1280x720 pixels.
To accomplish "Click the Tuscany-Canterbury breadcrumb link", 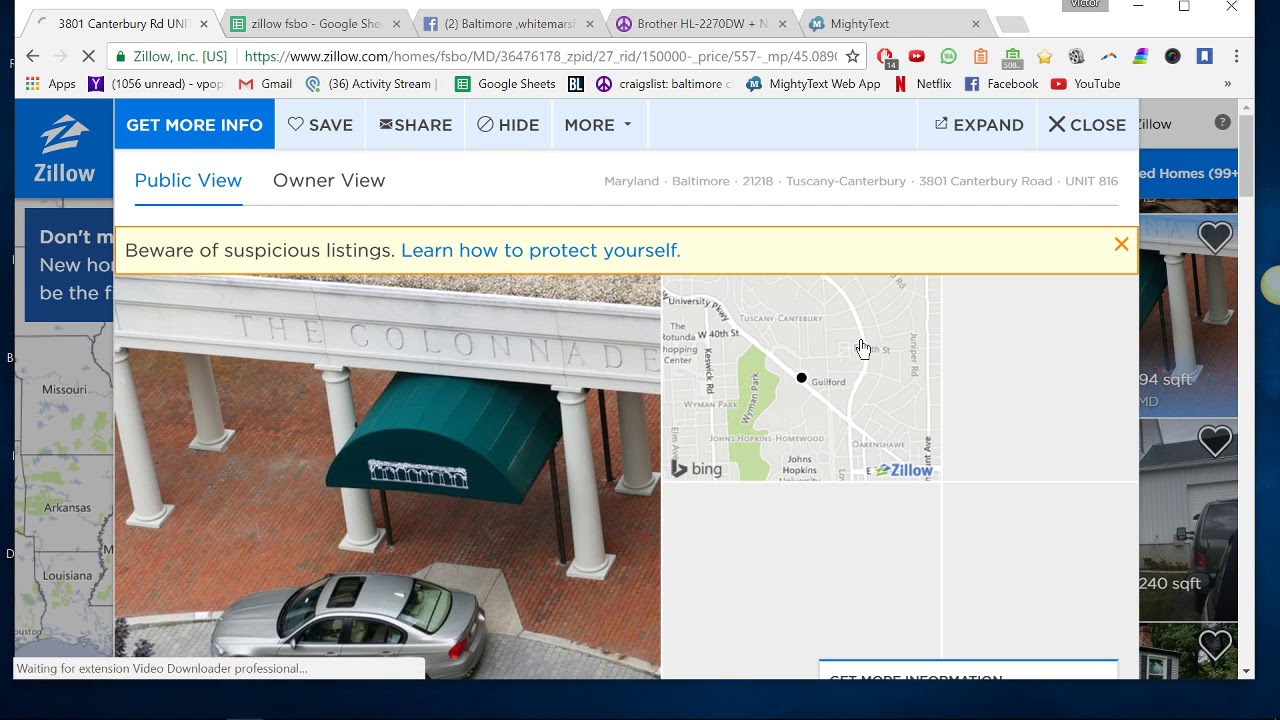I will (846, 181).
